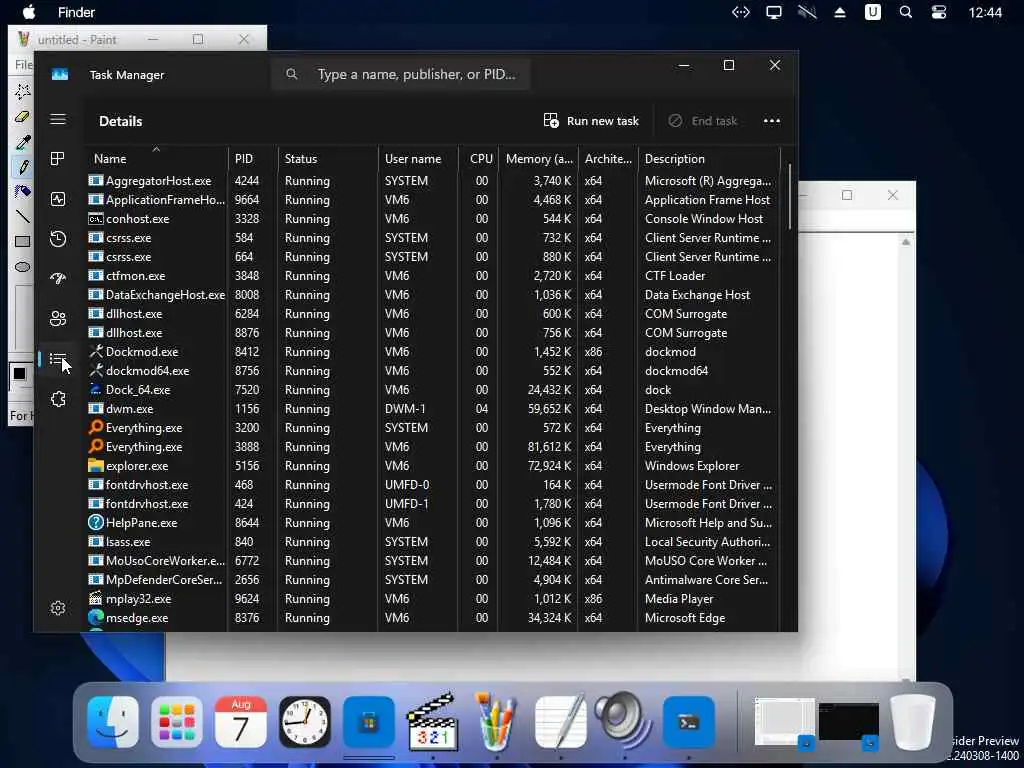
Task: Open the Microsoft Store icon in the dock
Action: coord(369,722)
